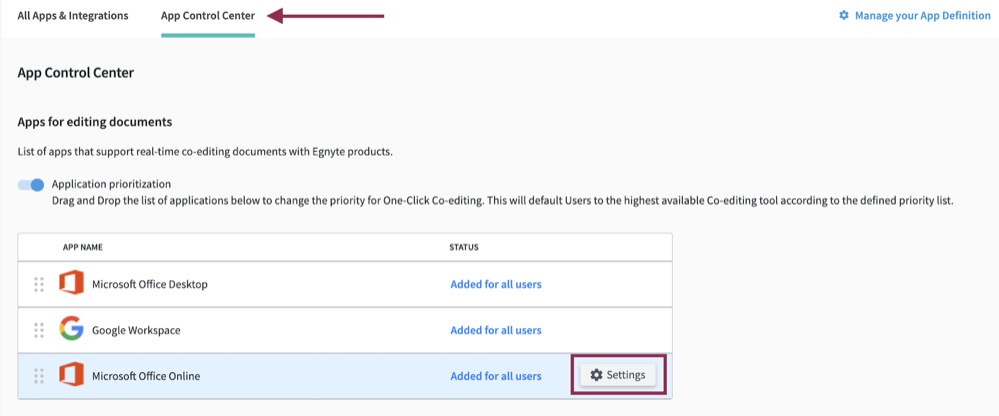Click gear icon beside Manage your App Definition
999x416 pixels.
pyautogui.click(x=844, y=16)
